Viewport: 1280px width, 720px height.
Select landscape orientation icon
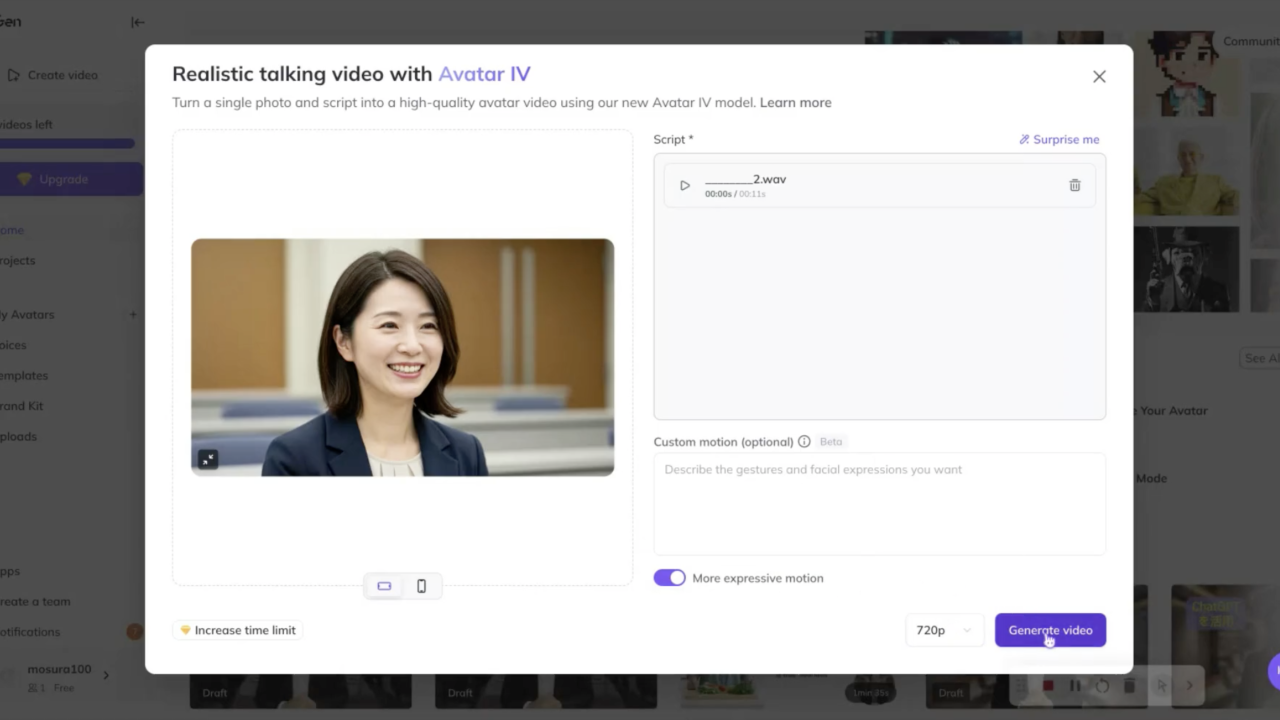(x=384, y=586)
